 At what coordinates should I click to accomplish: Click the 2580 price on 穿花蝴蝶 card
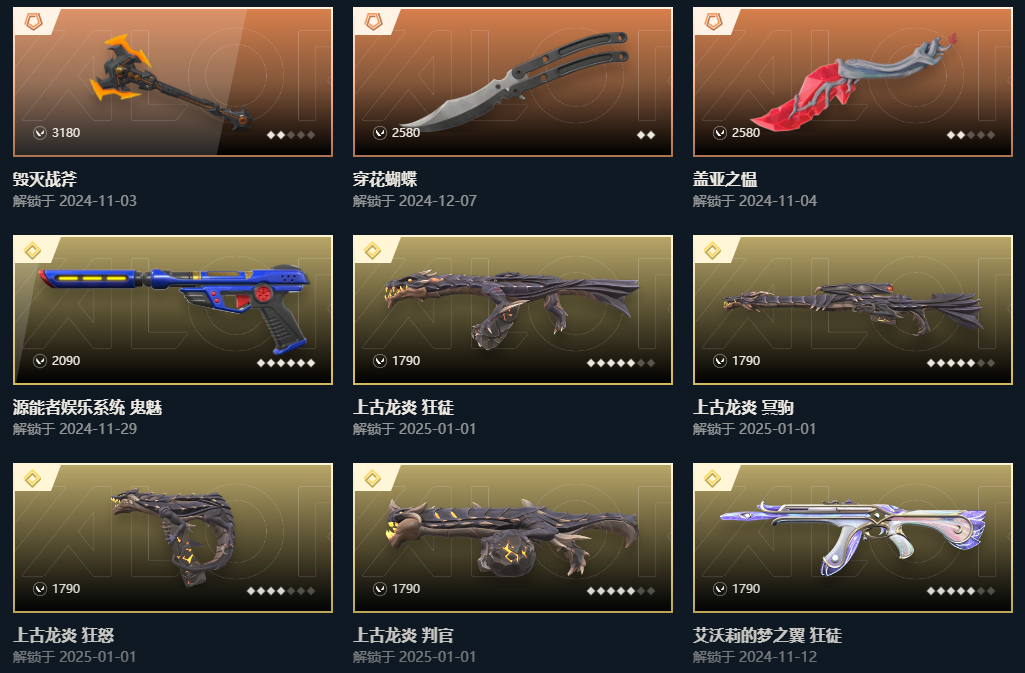pyautogui.click(x=405, y=133)
